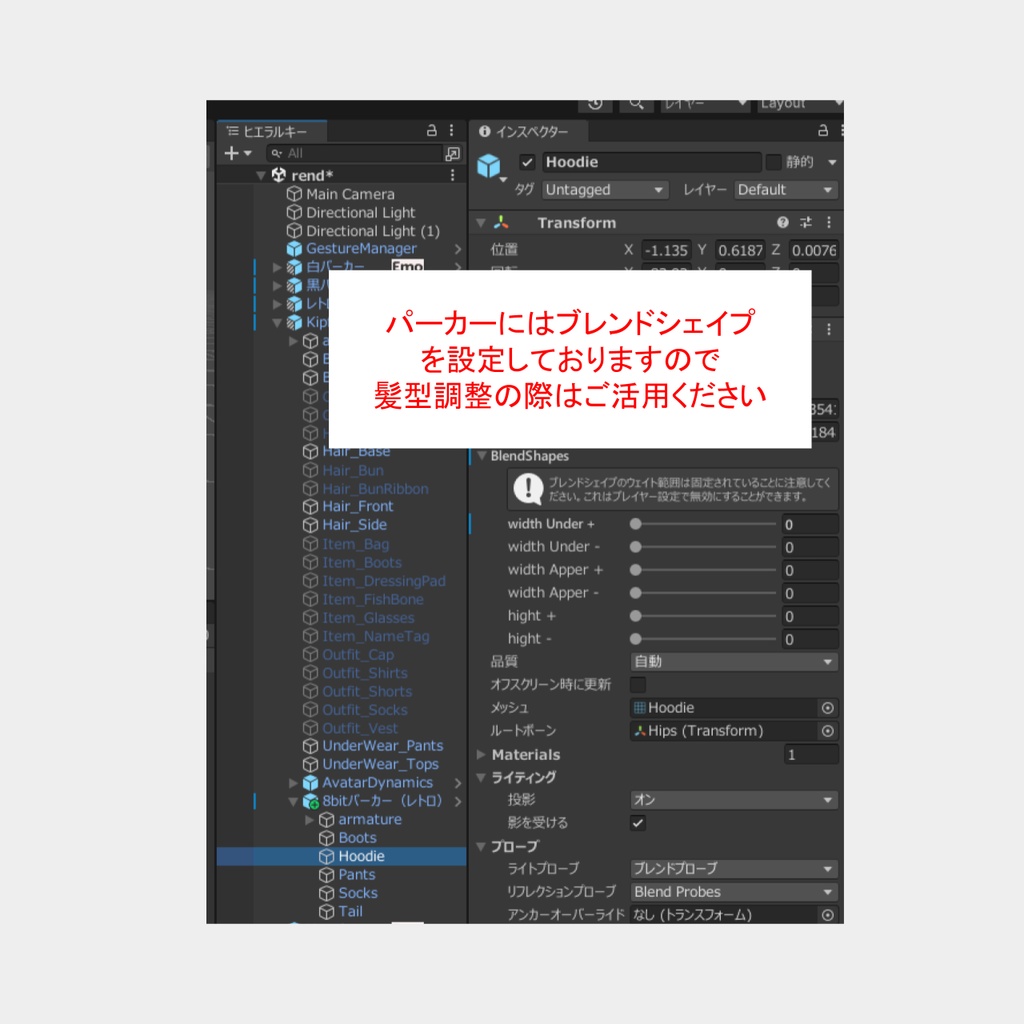Open the root bone picker beside Hips (Transform)

coord(826,731)
